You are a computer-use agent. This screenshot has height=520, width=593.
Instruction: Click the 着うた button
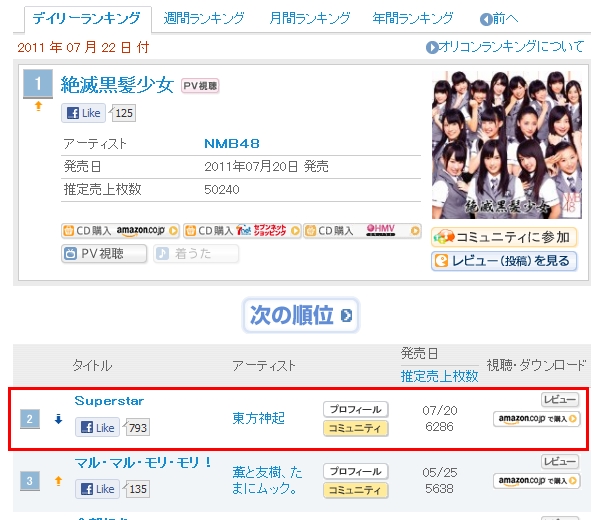pos(196,253)
